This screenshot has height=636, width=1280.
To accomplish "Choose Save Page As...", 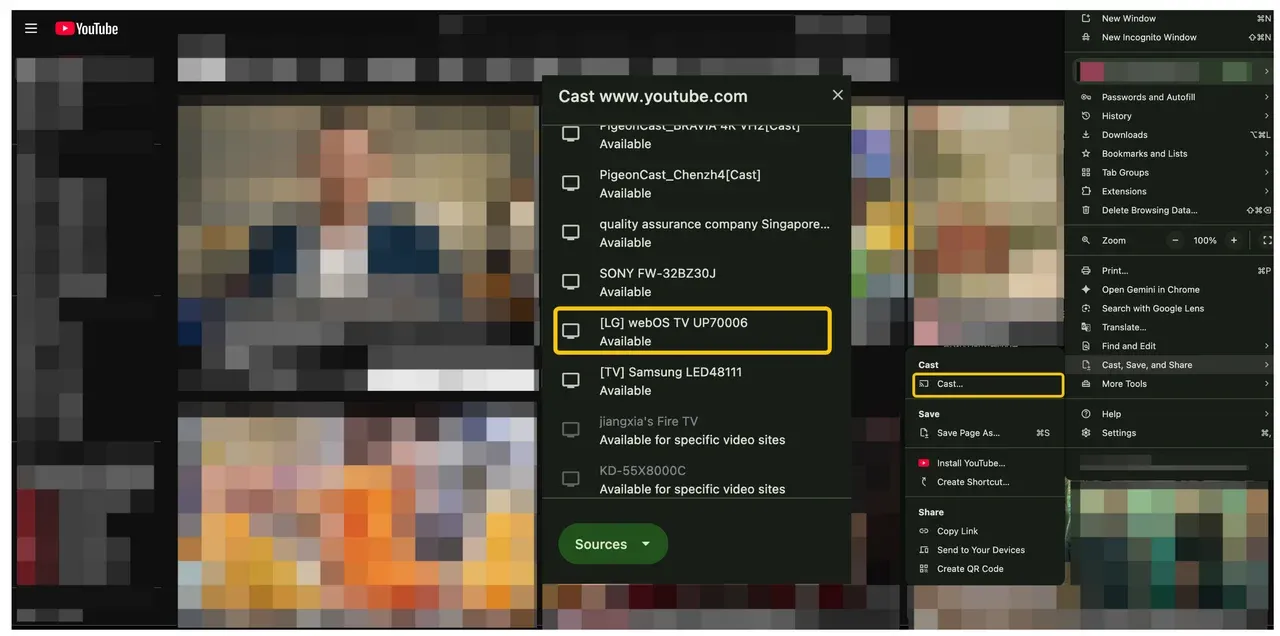I will 985,433.
